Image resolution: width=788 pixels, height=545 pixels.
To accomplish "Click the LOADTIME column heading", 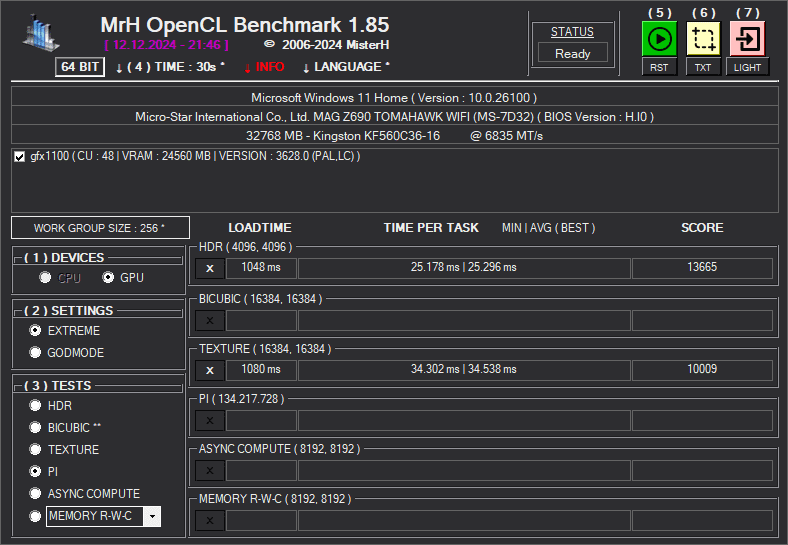I will (x=260, y=228).
